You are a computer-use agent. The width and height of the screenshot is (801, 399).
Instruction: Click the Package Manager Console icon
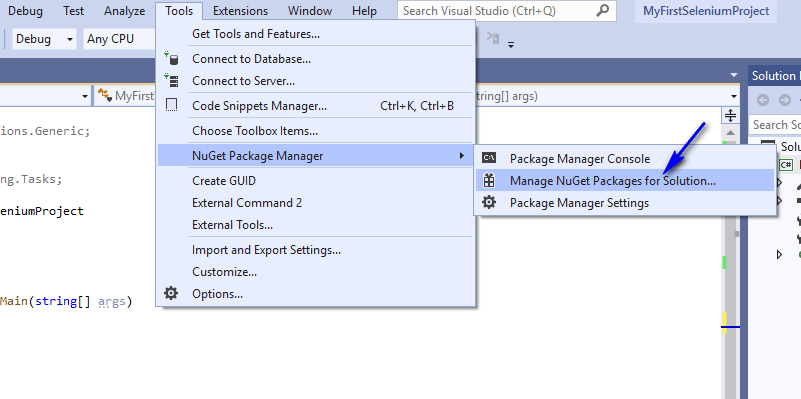coord(489,158)
